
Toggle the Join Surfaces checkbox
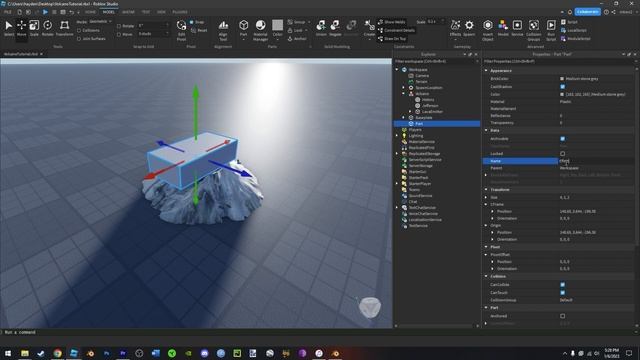pyautogui.click(x=79, y=39)
